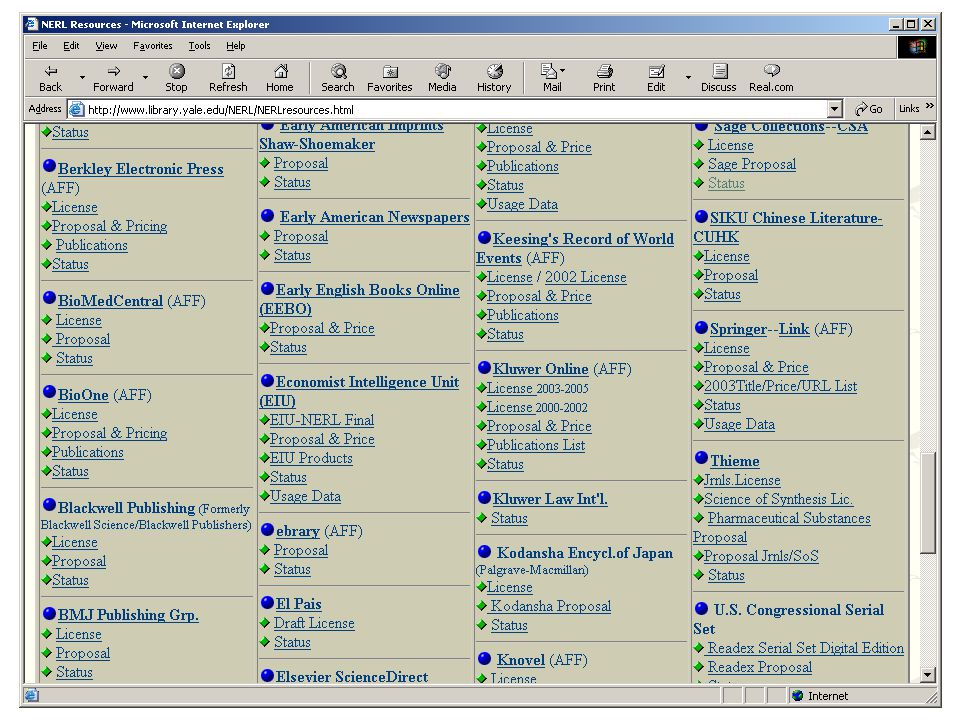The width and height of the screenshot is (960, 720).
Task: Click the blue bullet beside BioOne
Action: click(x=50, y=392)
